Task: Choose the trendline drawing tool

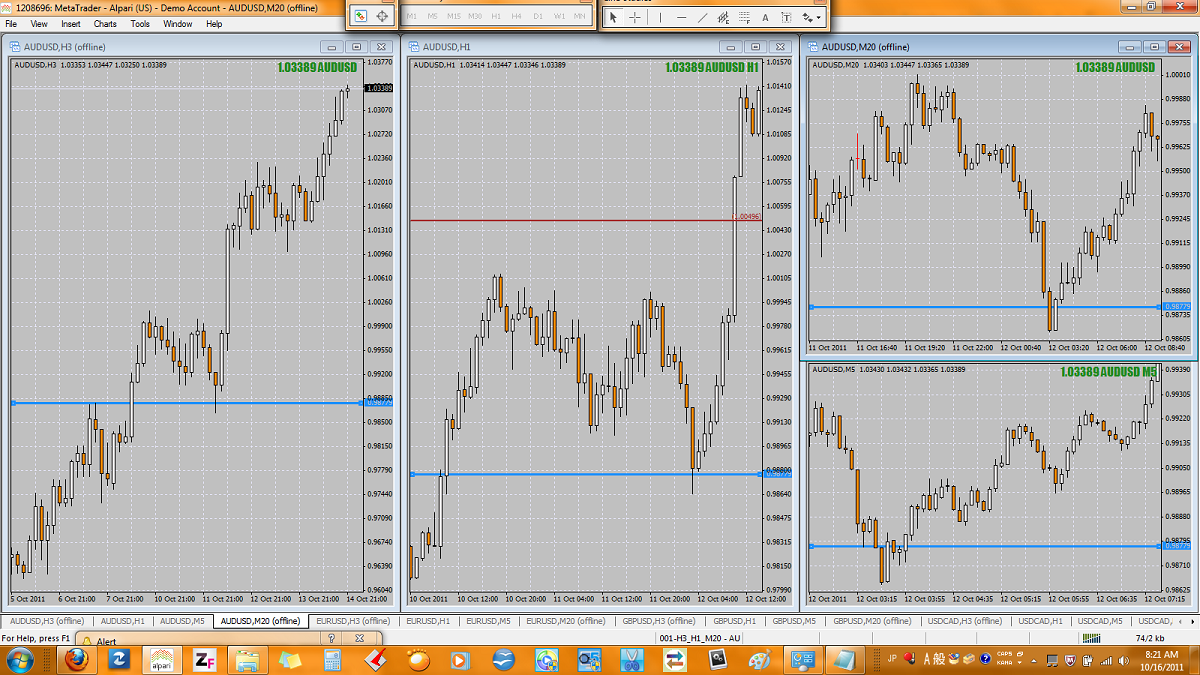Action: (703, 17)
